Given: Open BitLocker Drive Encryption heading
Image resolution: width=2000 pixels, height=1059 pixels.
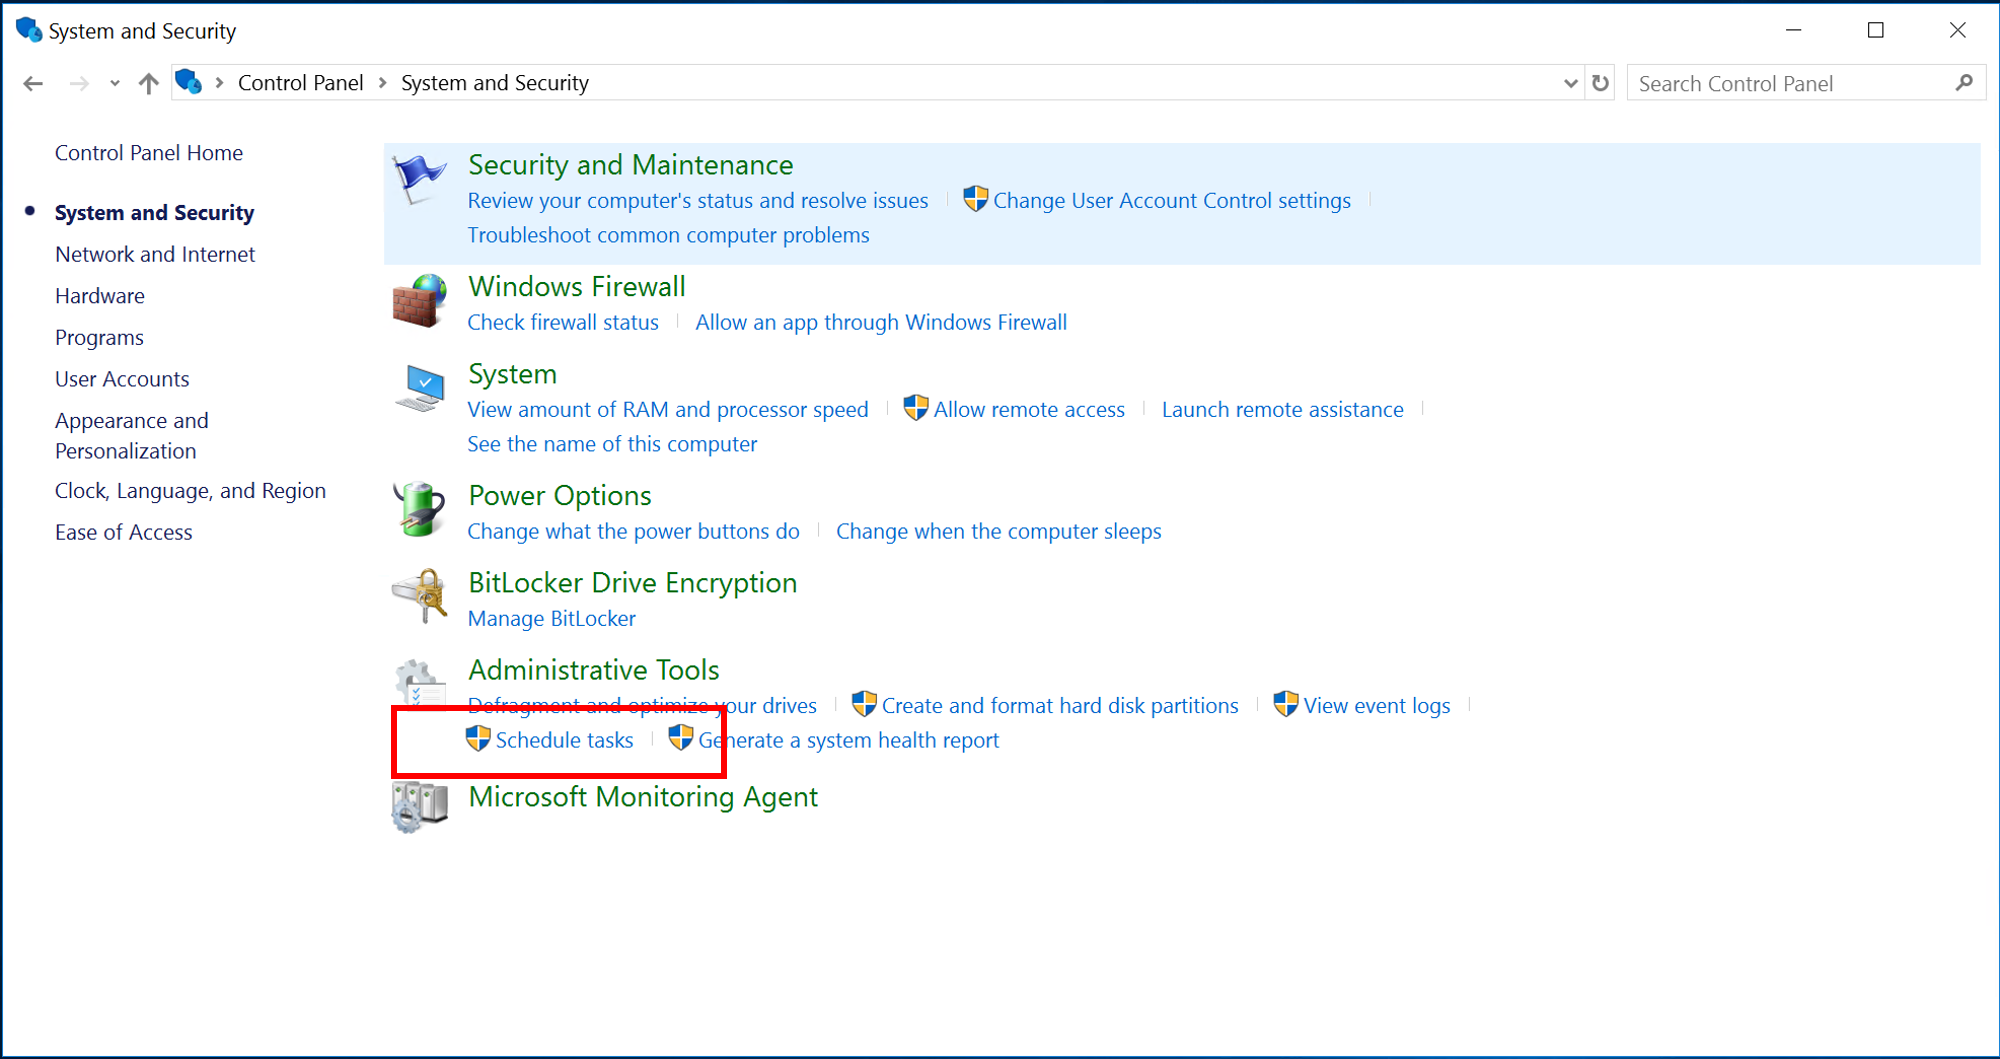Looking at the screenshot, I should pyautogui.click(x=633, y=583).
